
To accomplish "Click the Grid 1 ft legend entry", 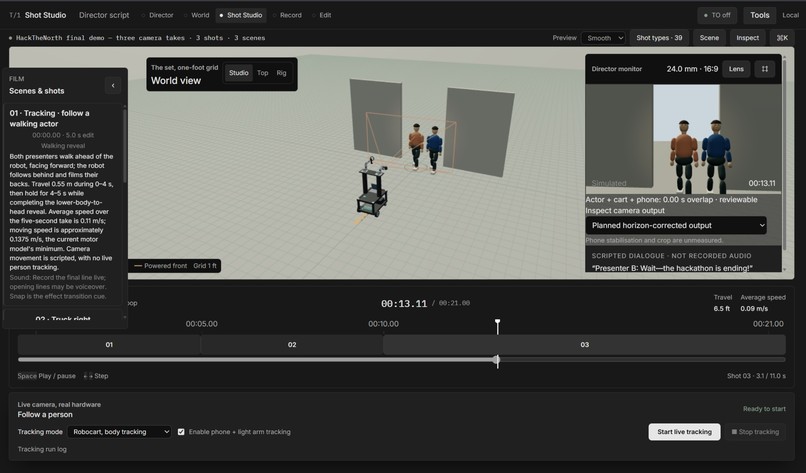I will [x=205, y=266].
